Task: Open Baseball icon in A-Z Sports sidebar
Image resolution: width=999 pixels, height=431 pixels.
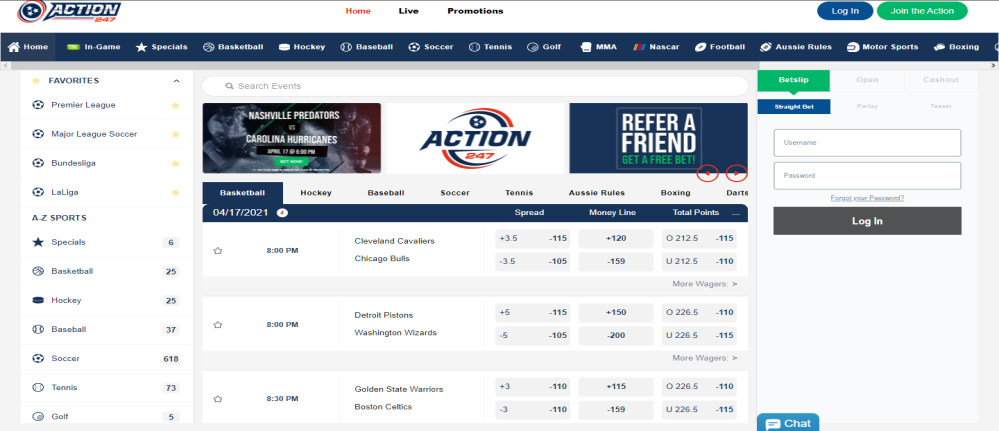Action: coord(38,329)
